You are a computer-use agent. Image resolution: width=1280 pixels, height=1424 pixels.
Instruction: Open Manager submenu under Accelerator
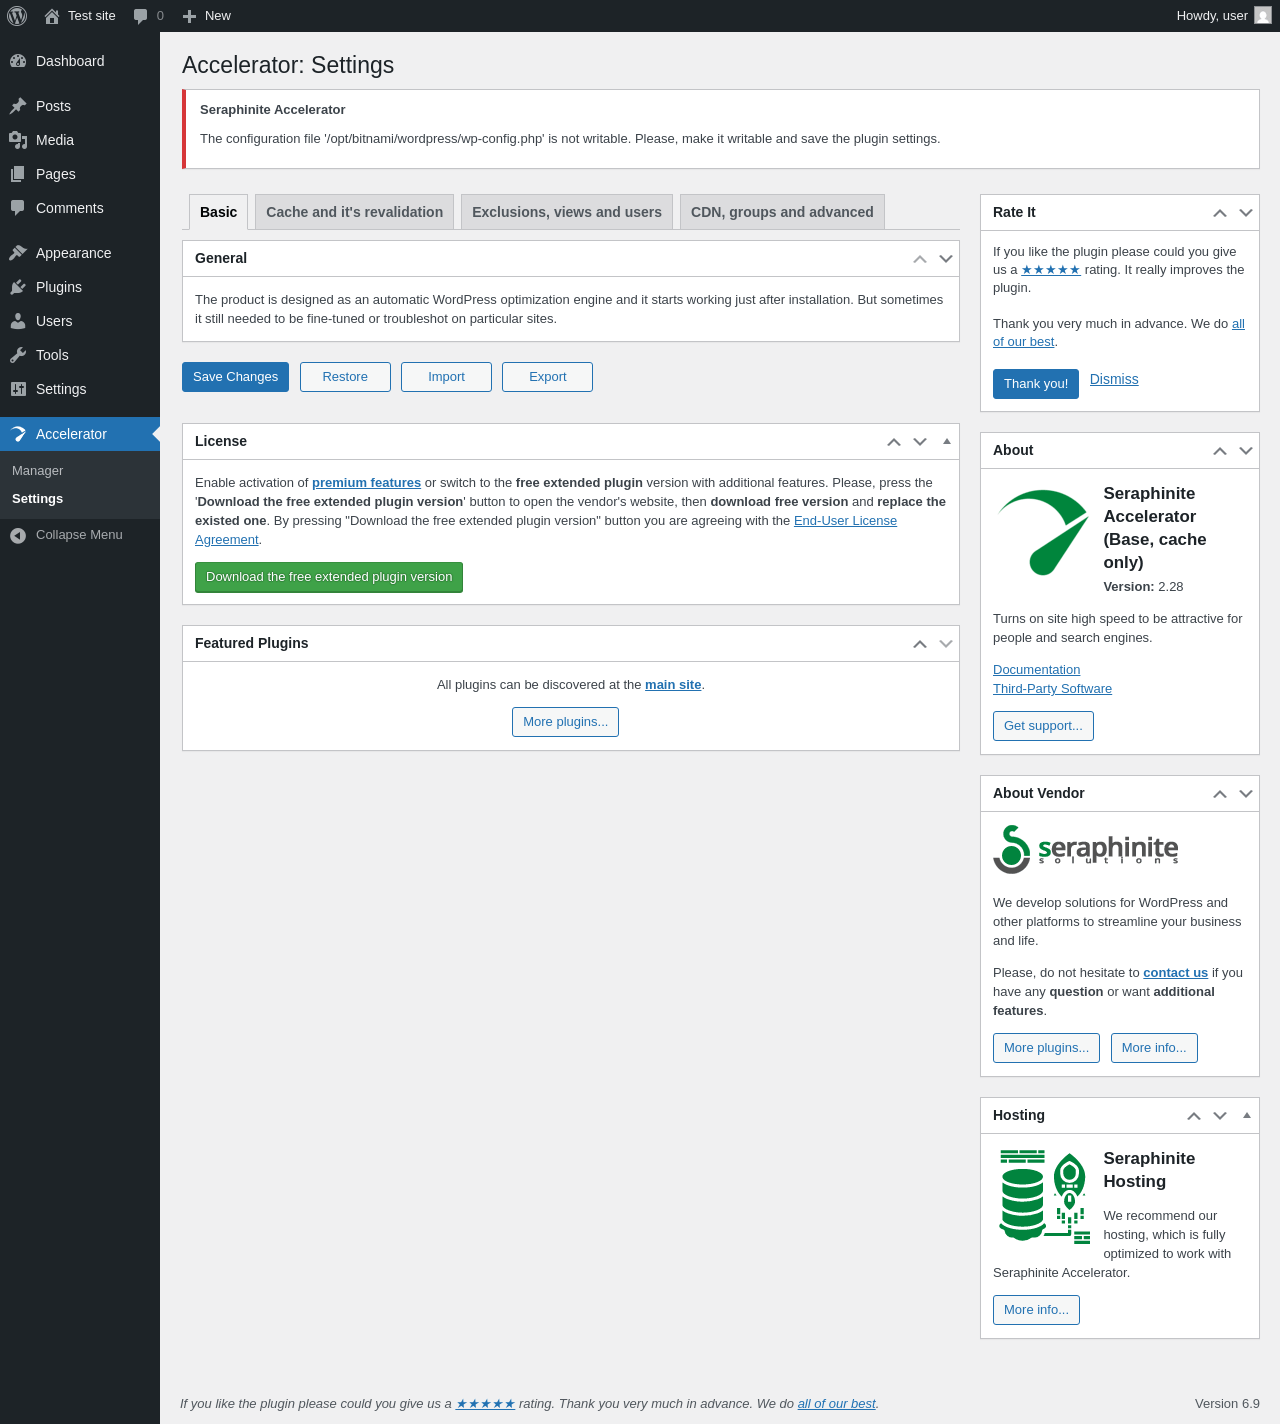80,471
